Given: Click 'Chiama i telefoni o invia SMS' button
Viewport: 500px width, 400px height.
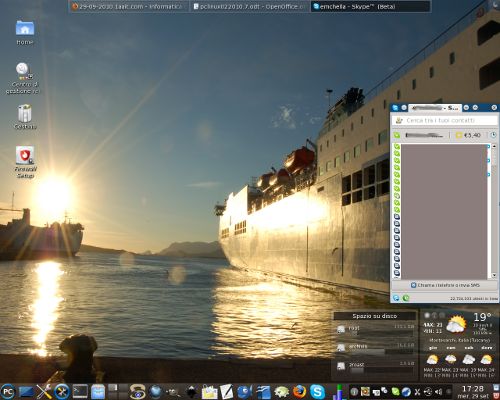Looking at the screenshot, I should tap(445, 285).
